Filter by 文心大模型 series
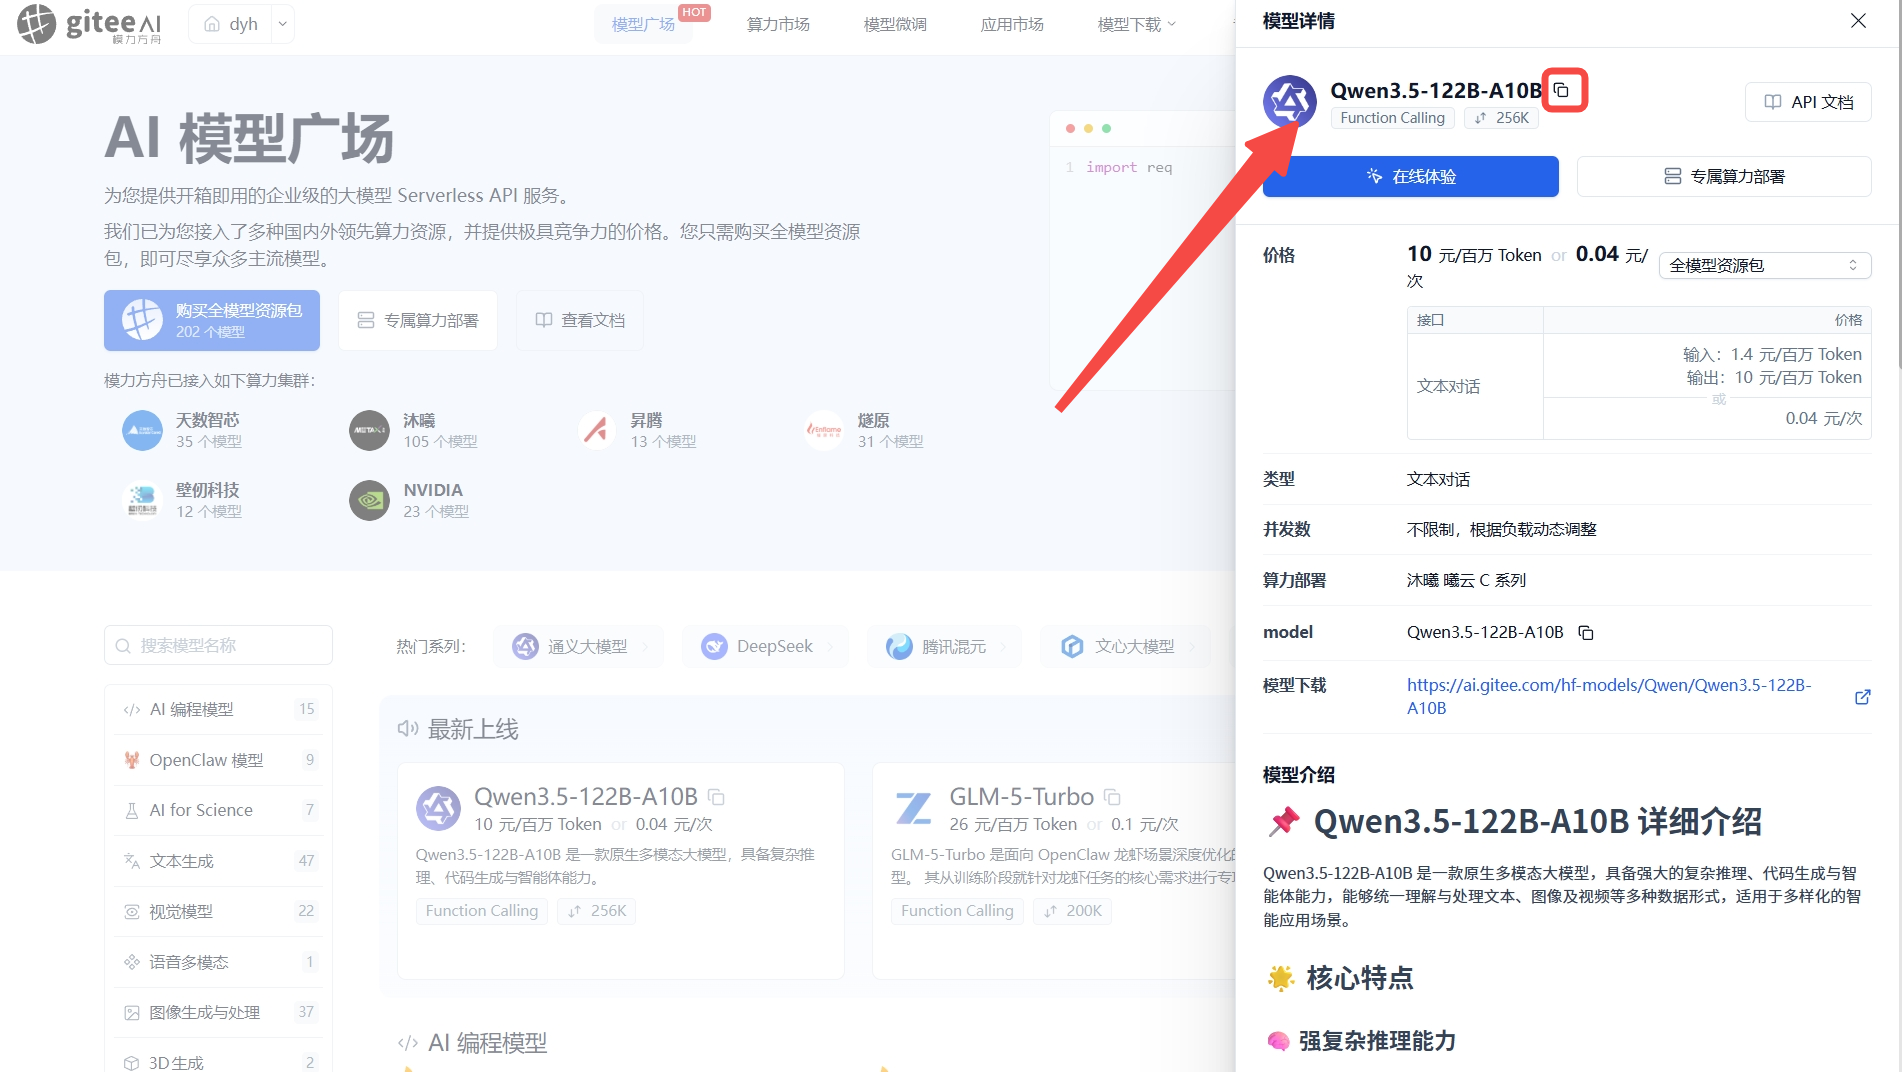Image resolution: width=1902 pixels, height=1072 pixels. [x=1125, y=646]
